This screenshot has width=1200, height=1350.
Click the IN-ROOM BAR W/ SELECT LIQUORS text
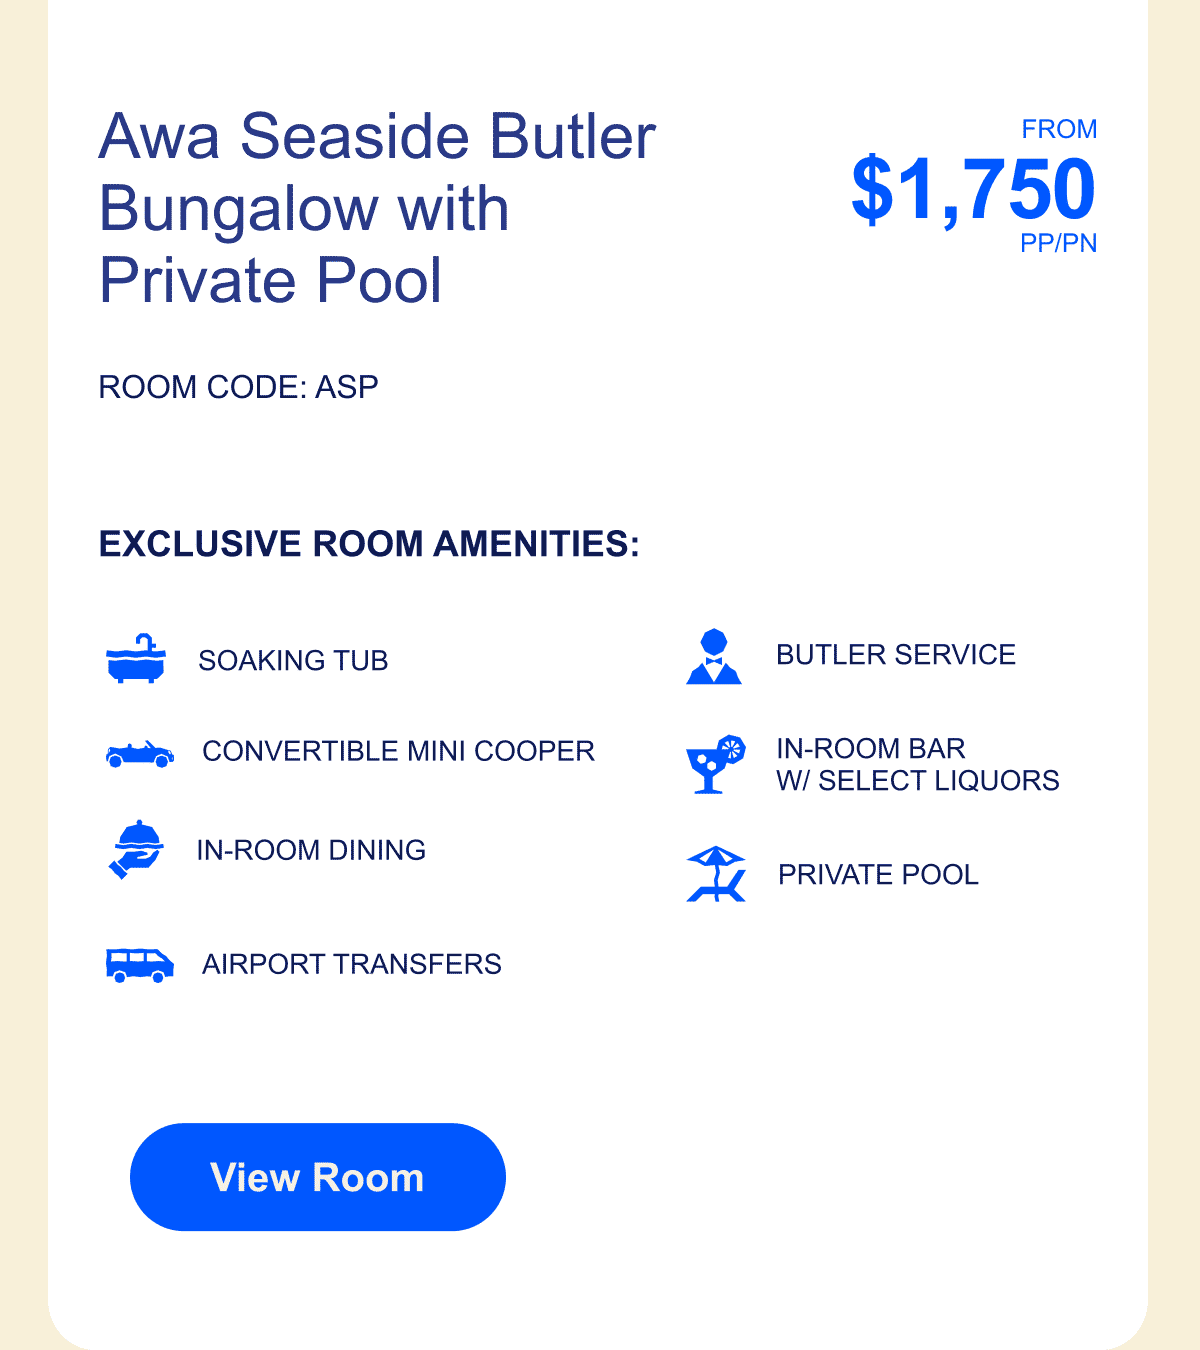[918, 765]
